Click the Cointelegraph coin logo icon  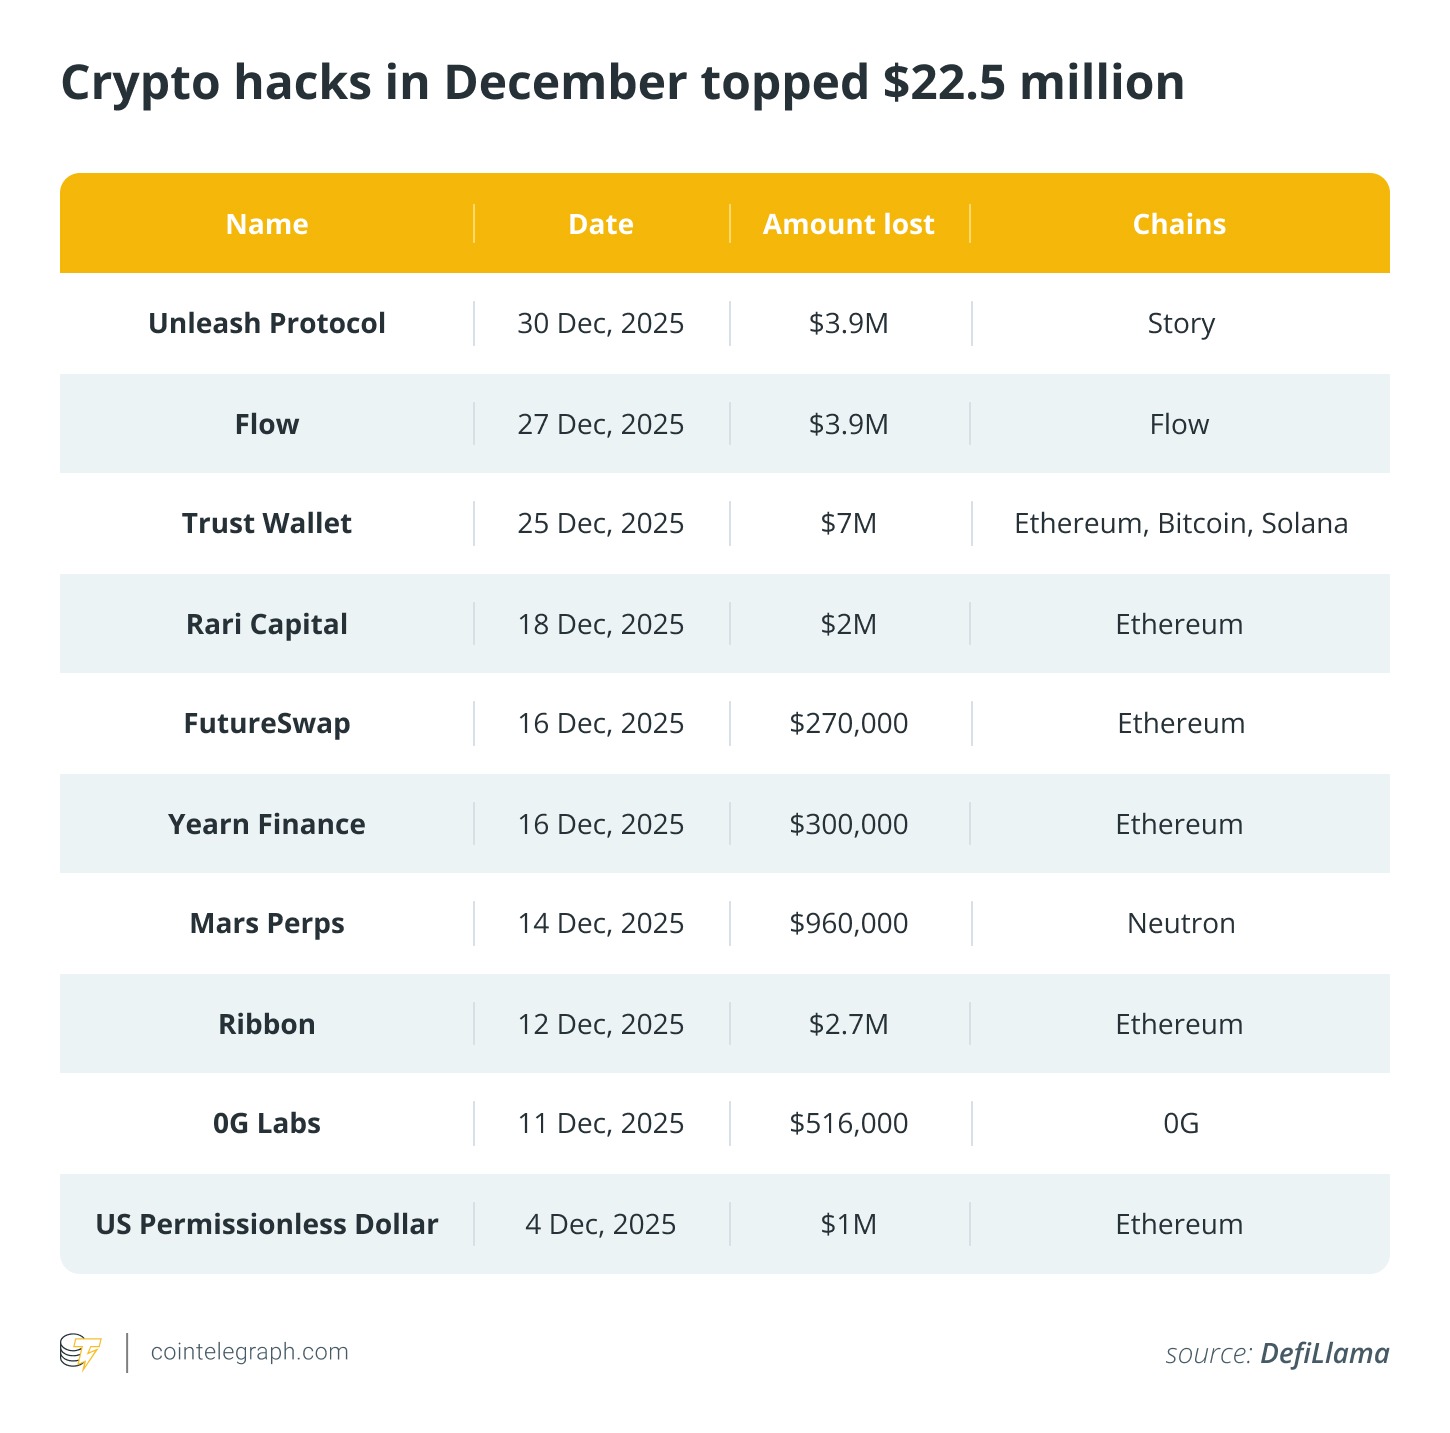point(81,1352)
